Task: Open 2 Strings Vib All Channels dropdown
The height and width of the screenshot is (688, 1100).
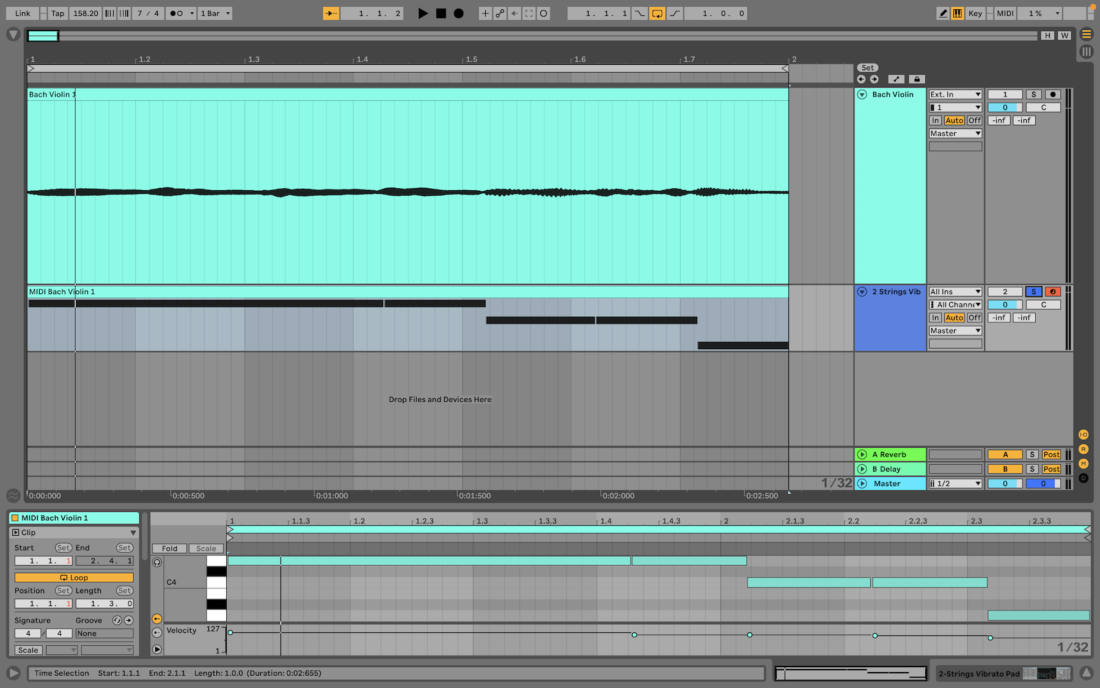Action: pos(955,304)
